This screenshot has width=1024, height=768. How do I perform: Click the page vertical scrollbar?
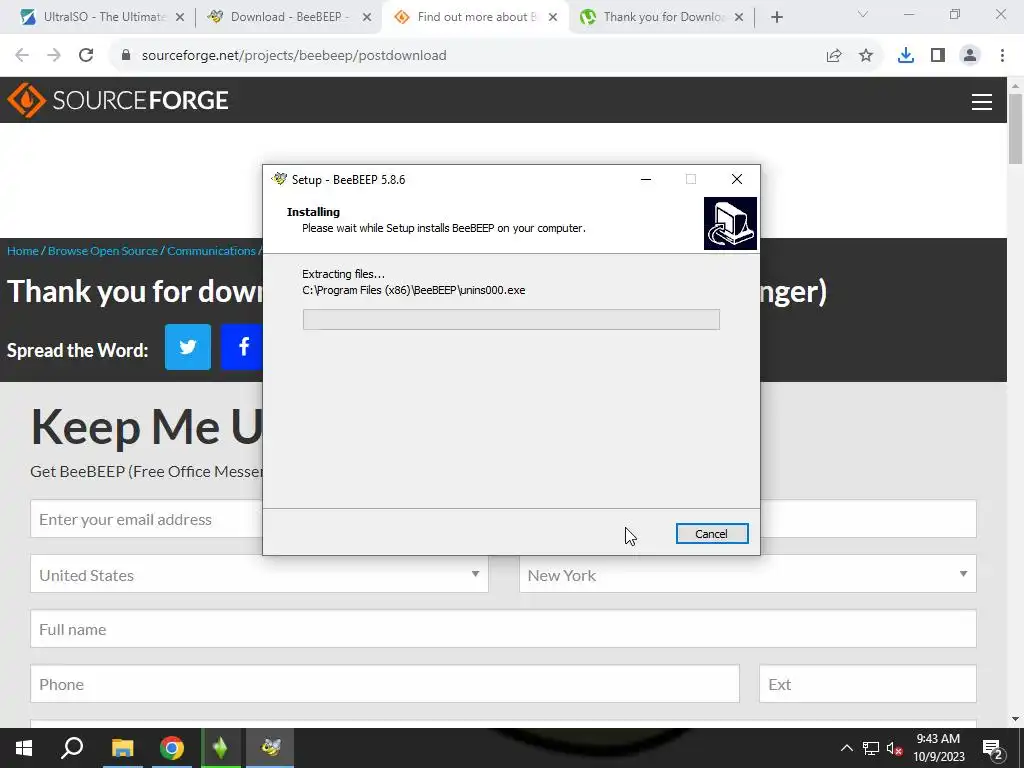click(1016, 129)
